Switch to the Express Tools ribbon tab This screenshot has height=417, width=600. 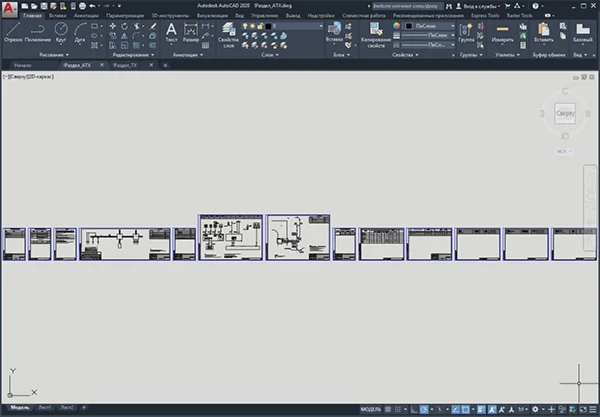(x=485, y=16)
